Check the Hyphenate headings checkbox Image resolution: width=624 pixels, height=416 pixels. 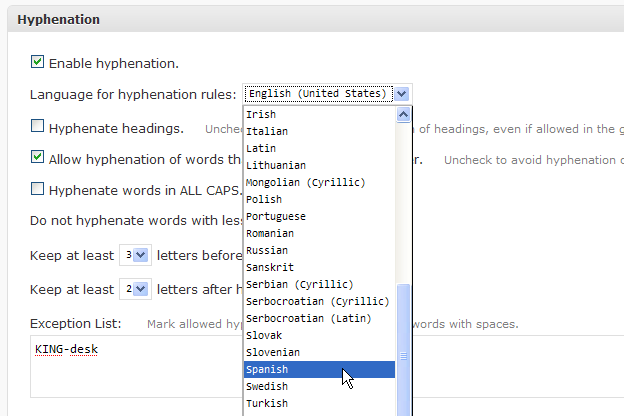38,127
